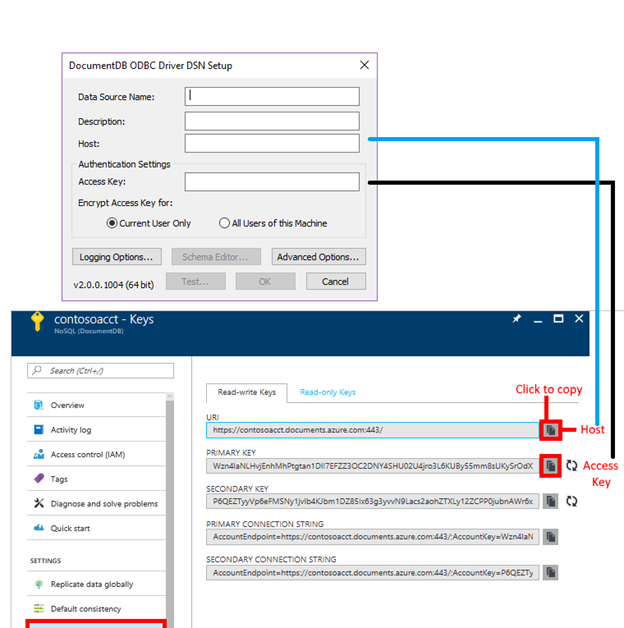The width and height of the screenshot is (624, 628).
Task: Open Advanced Options in DSN dialog
Action: (318, 257)
